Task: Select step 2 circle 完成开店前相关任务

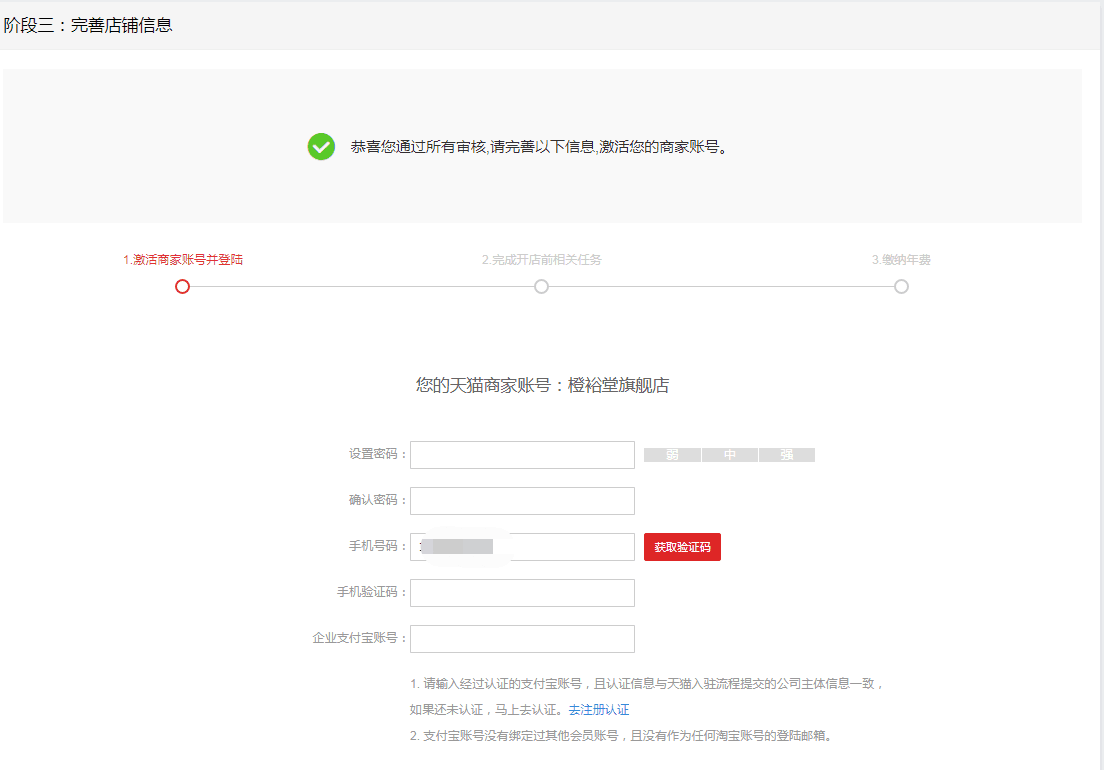Action: (541, 286)
